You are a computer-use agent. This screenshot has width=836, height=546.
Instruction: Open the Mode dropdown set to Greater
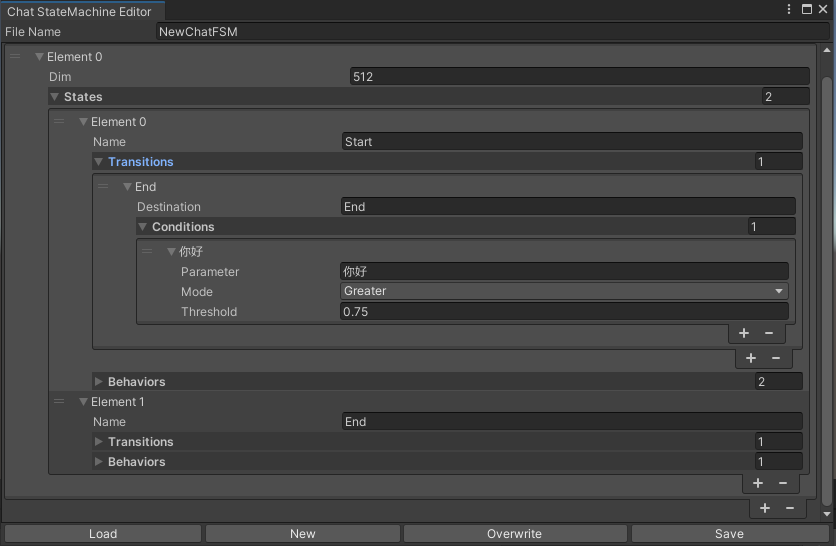coord(564,291)
